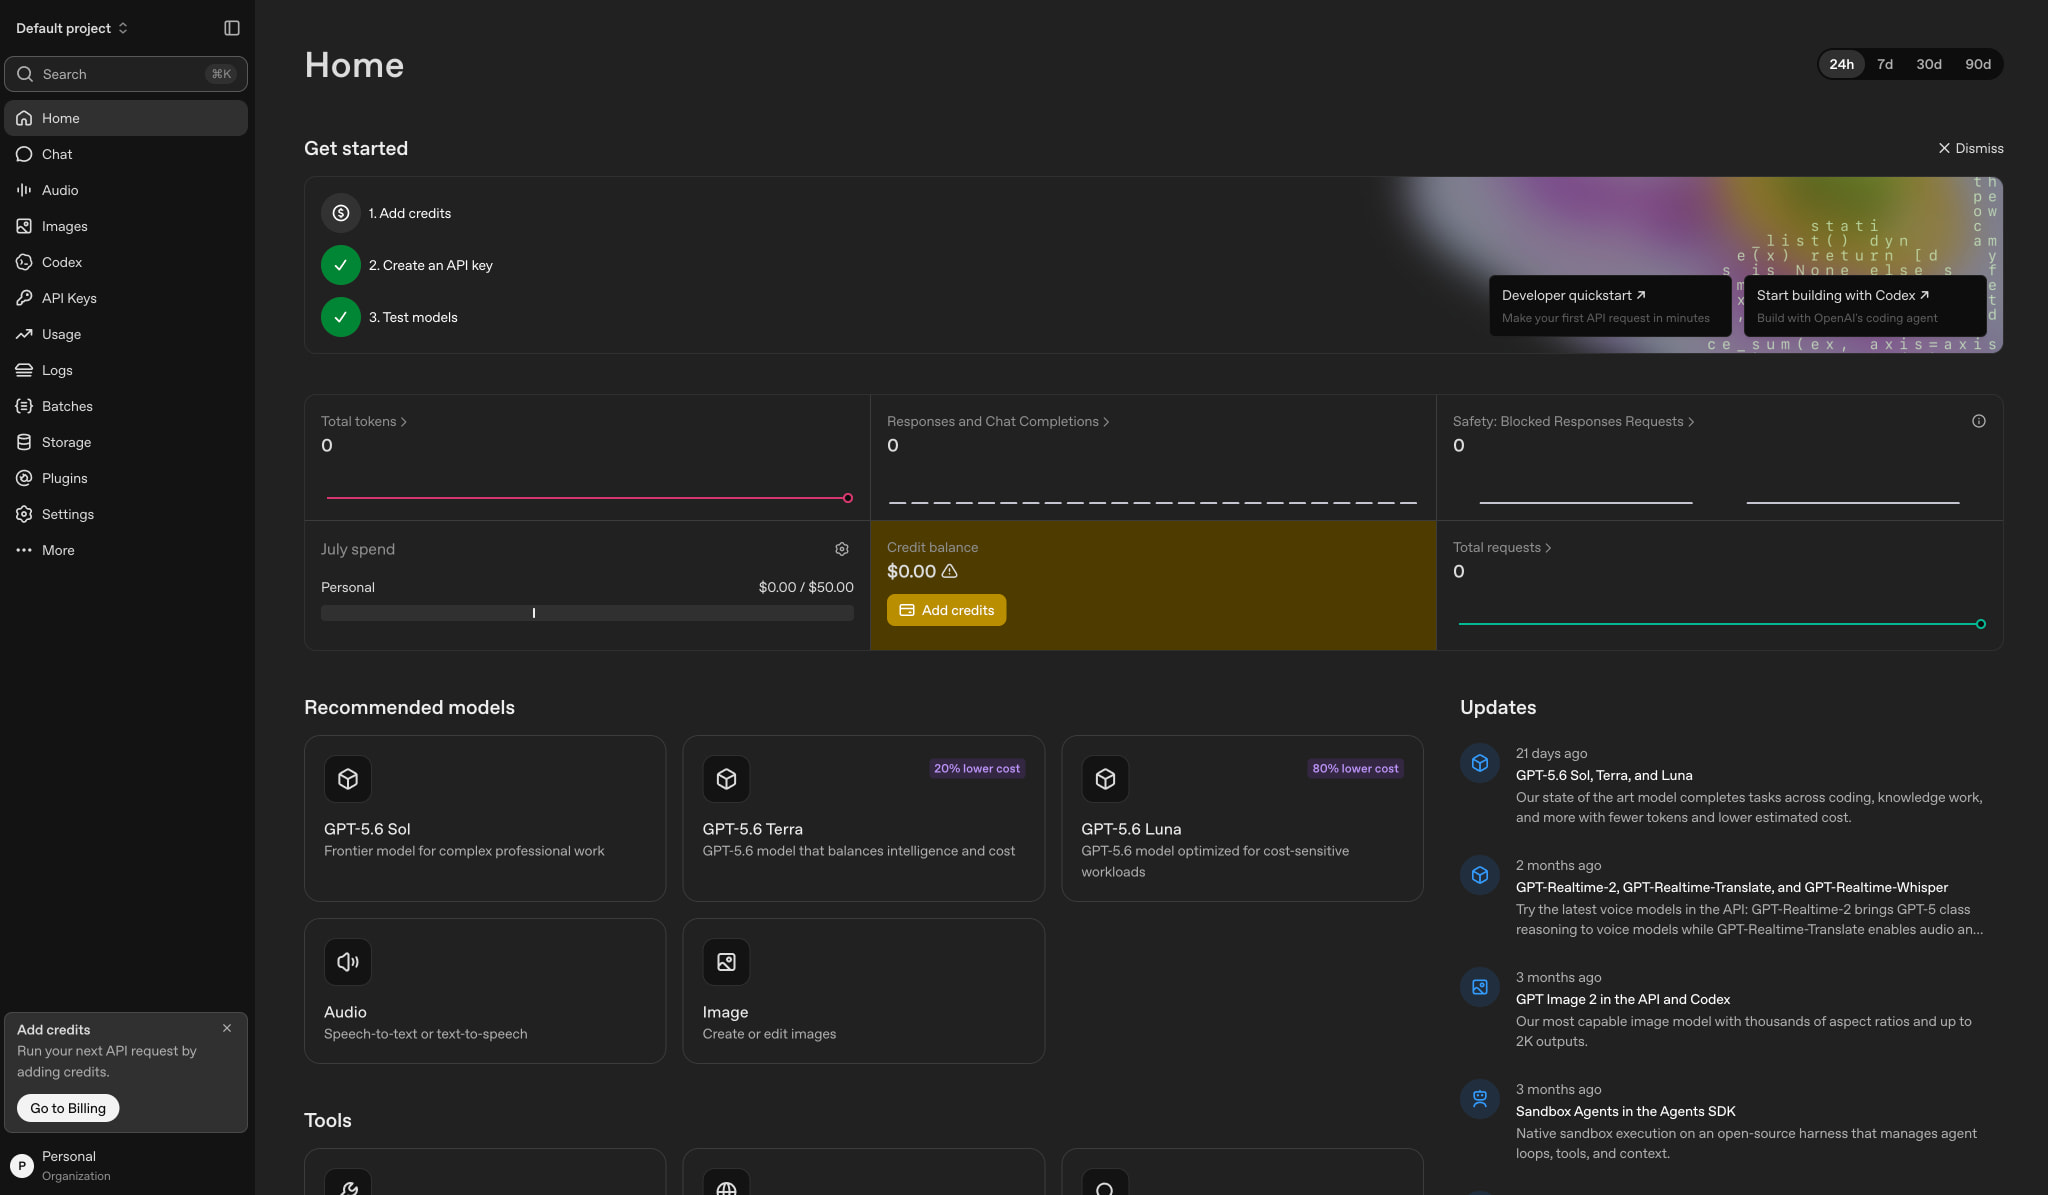The height and width of the screenshot is (1195, 2048).
Task: Click the Total requests chart endpoint
Action: click(x=1980, y=624)
